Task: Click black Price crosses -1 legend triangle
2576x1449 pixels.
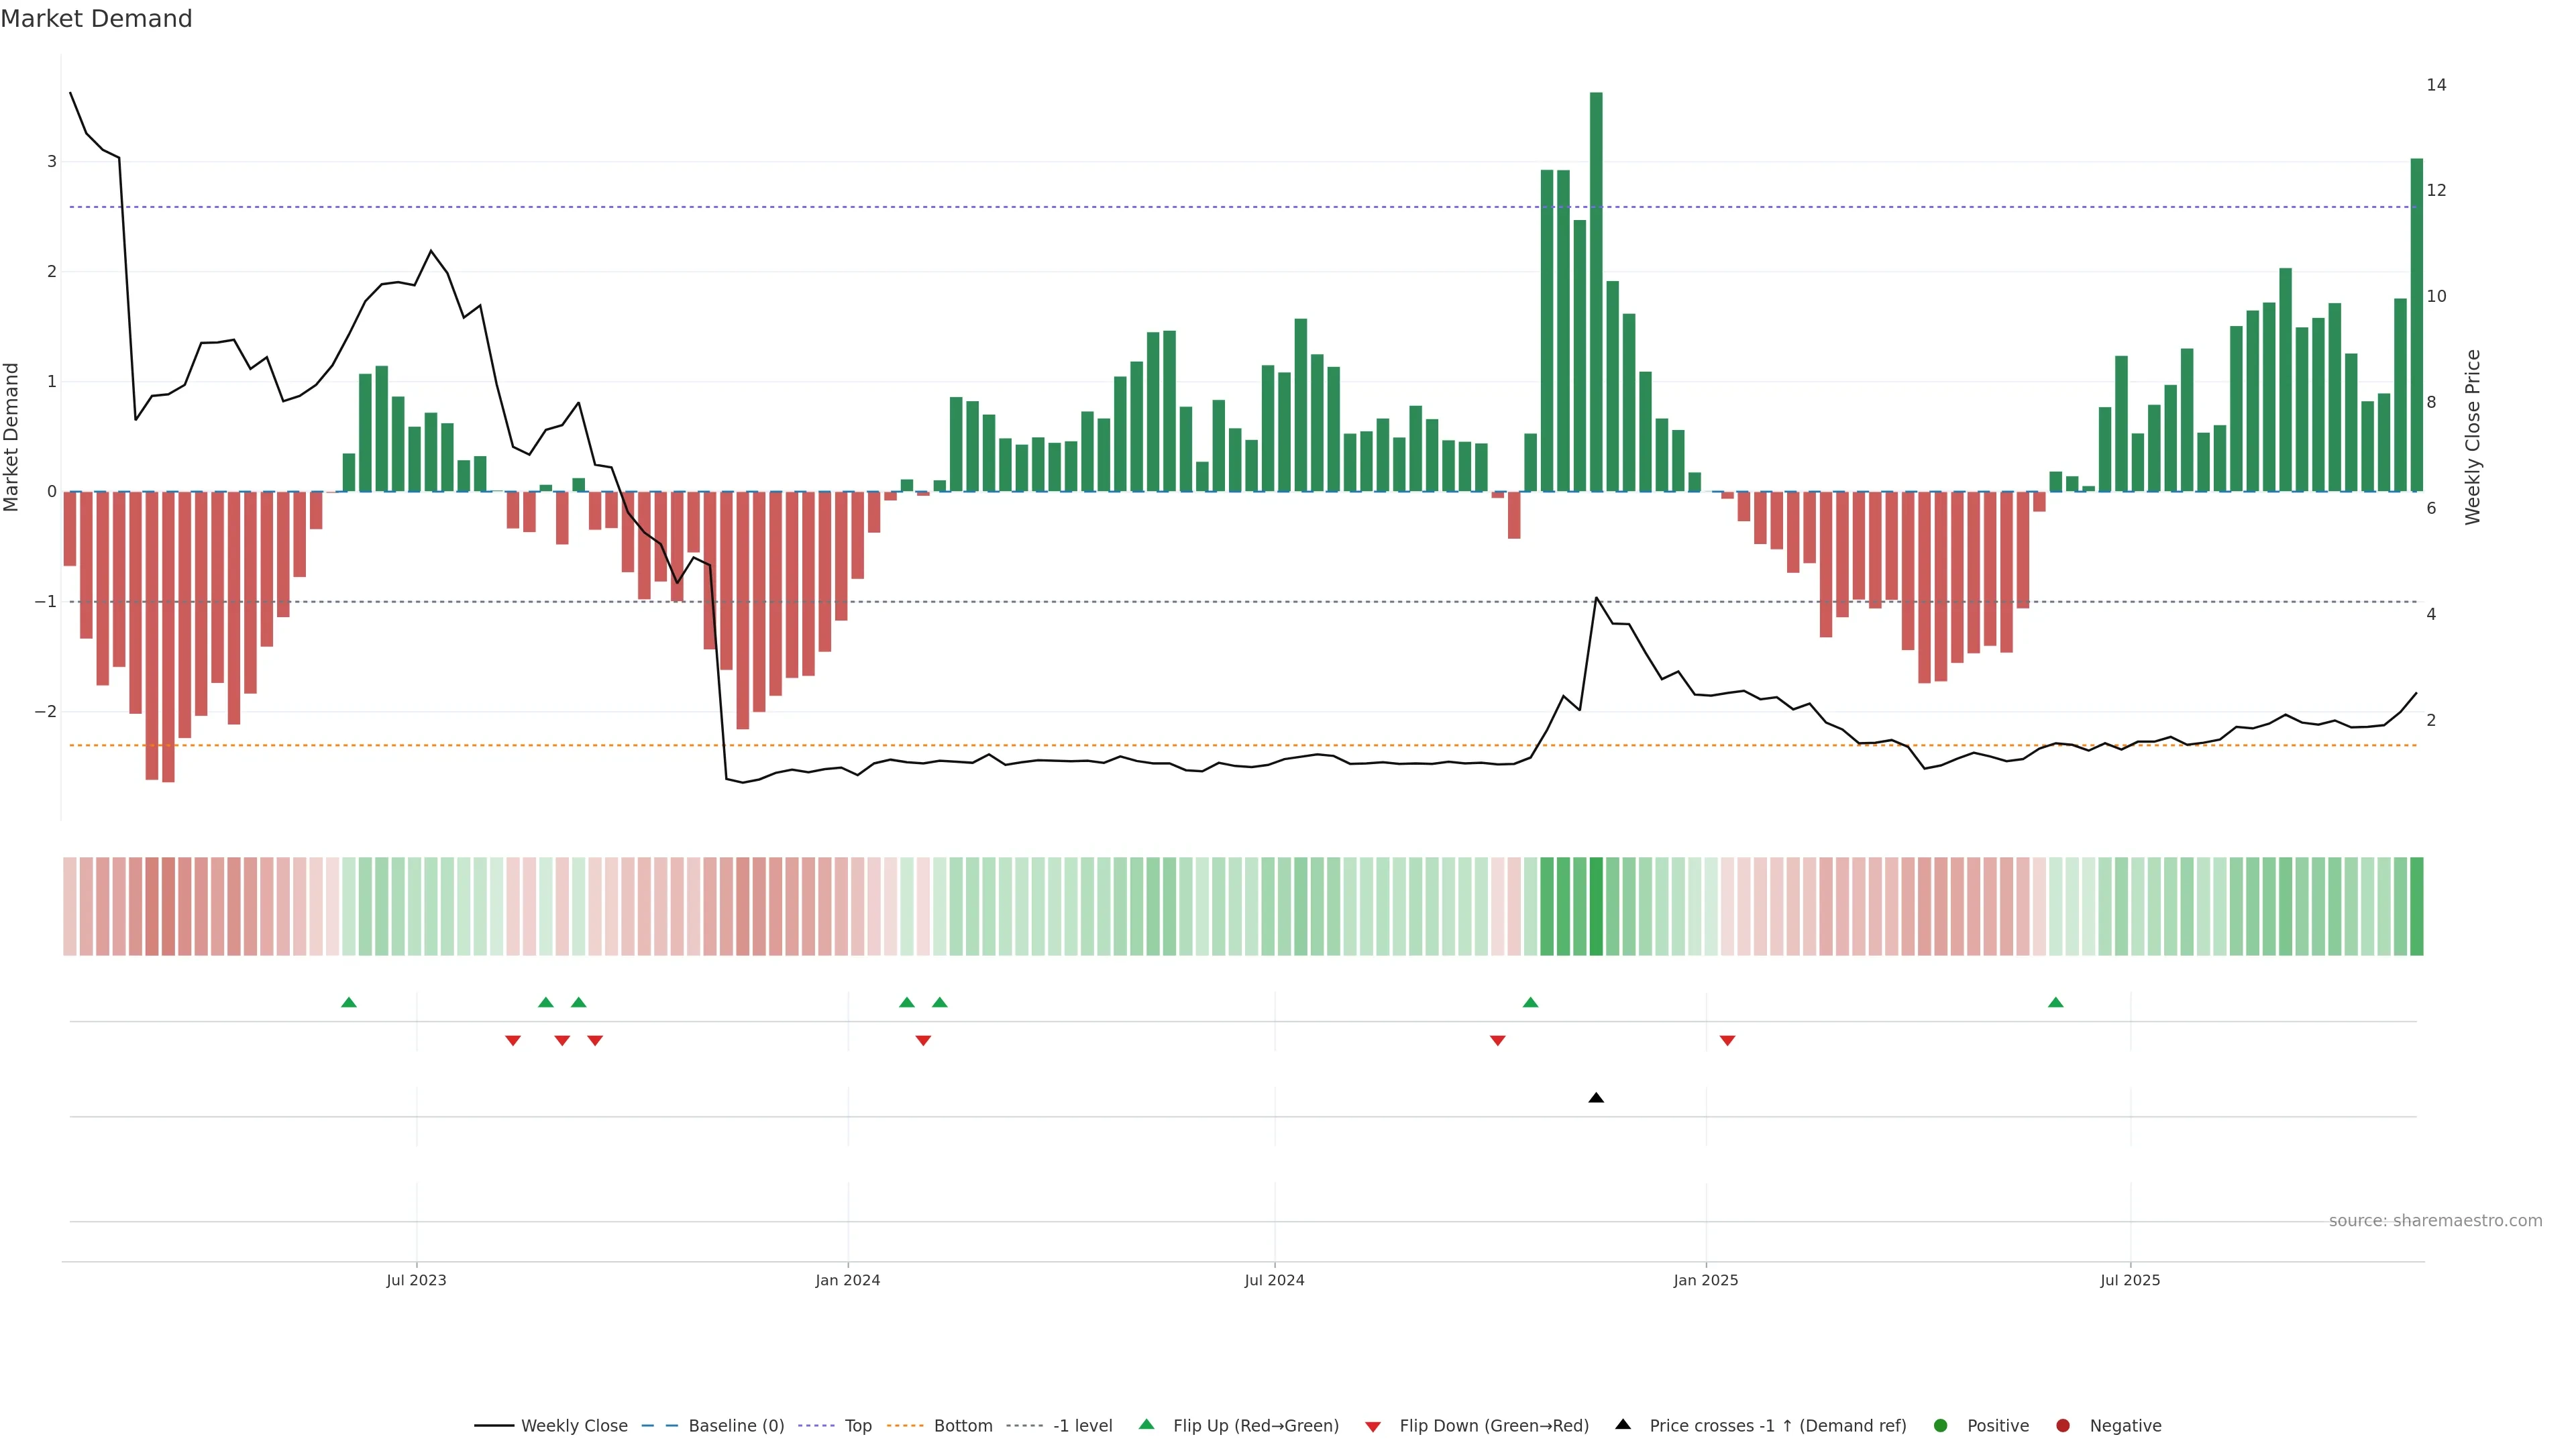Action: tap(1623, 1425)
